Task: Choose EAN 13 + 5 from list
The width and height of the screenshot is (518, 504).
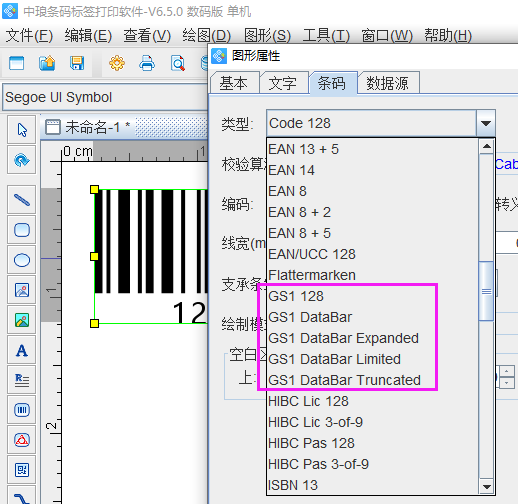Action: pos(373,149)
